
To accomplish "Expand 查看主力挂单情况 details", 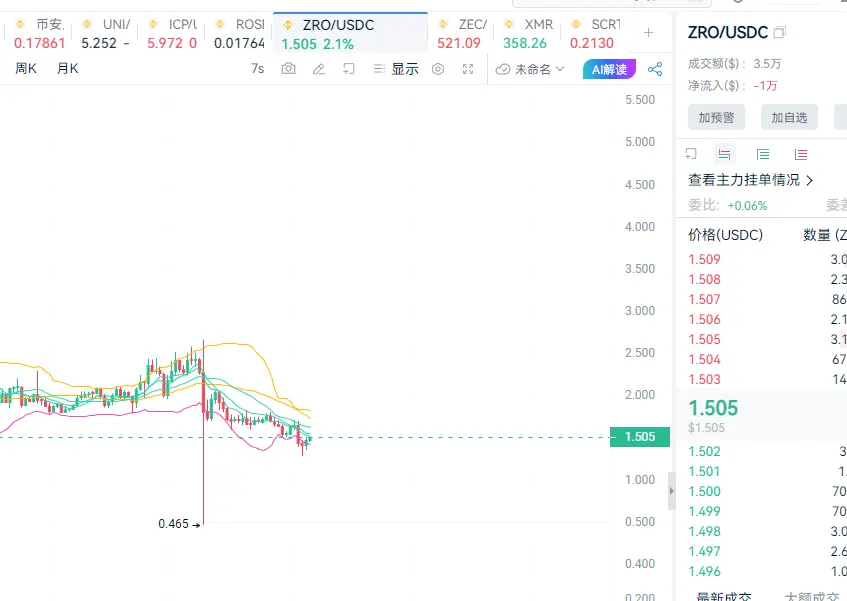I will [751, 180].
